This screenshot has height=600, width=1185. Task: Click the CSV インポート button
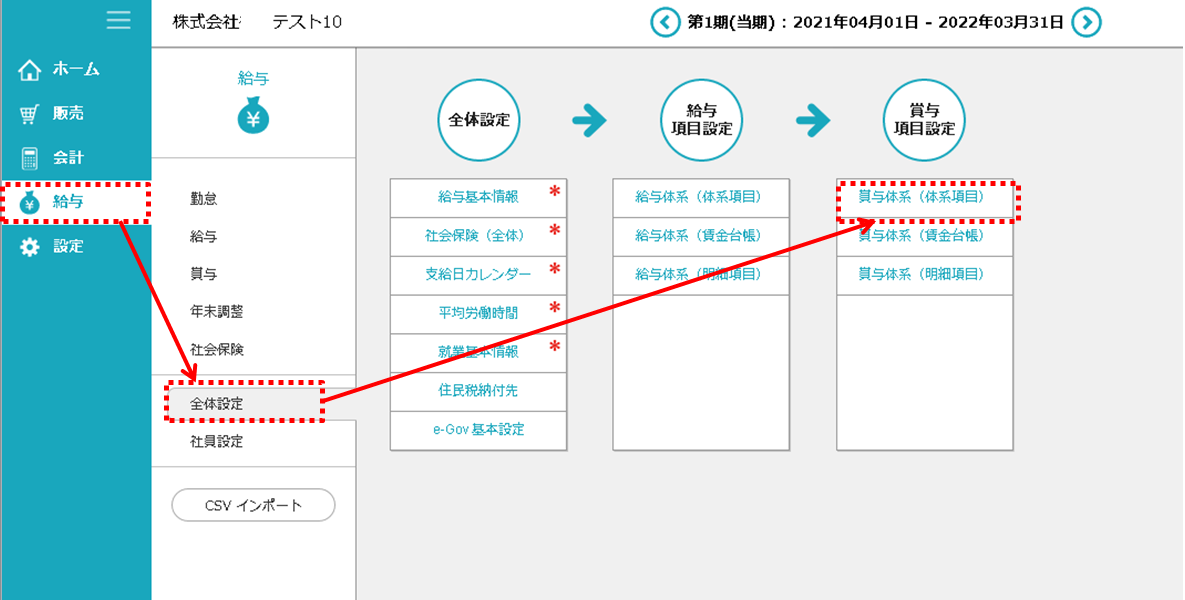pyautogui.click(x=254, y=505)
